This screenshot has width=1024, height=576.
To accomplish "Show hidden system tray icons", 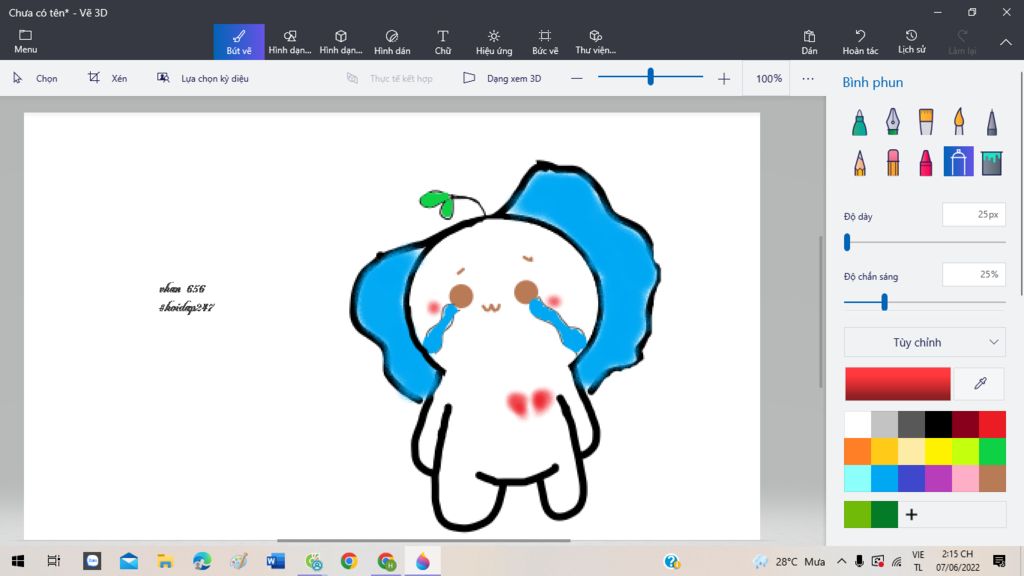I will (x=841, y=561).
